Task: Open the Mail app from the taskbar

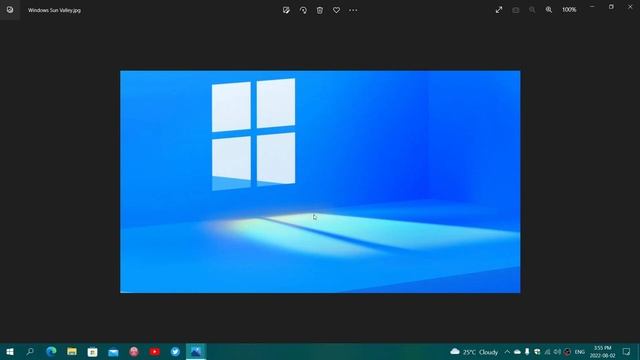Action: click(113, 351)
